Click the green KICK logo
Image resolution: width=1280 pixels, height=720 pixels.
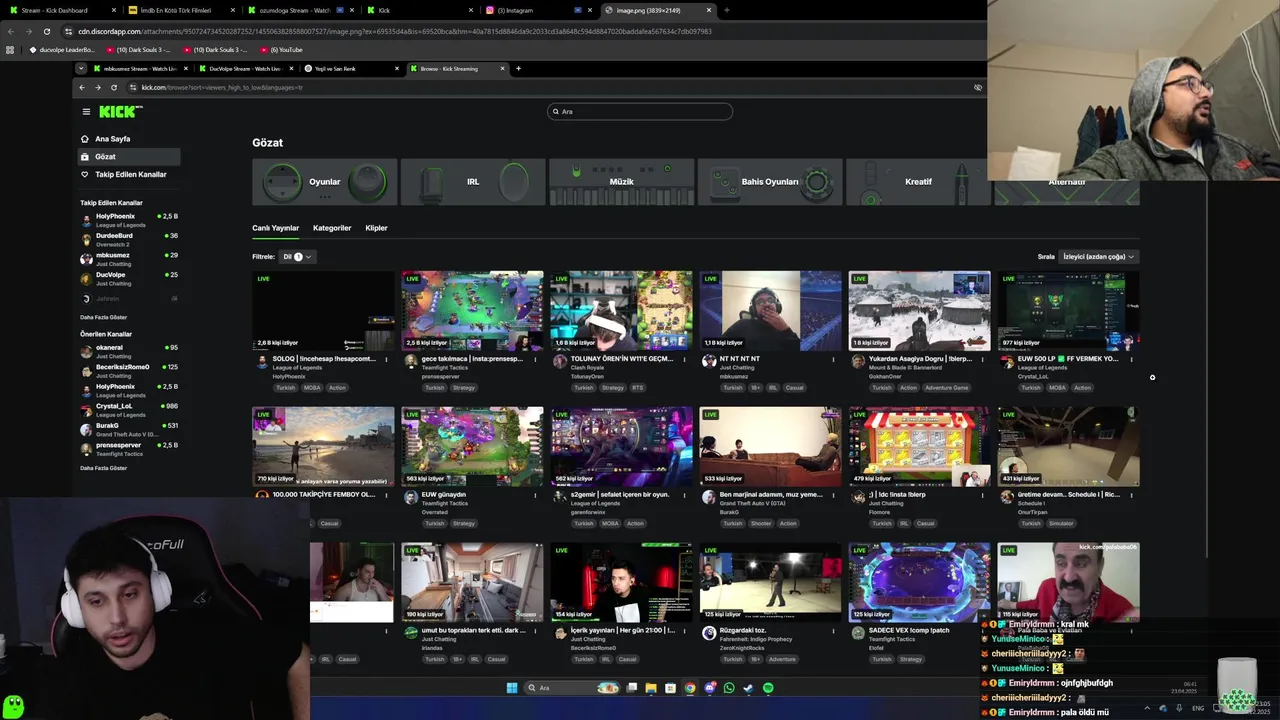[121, 112]
